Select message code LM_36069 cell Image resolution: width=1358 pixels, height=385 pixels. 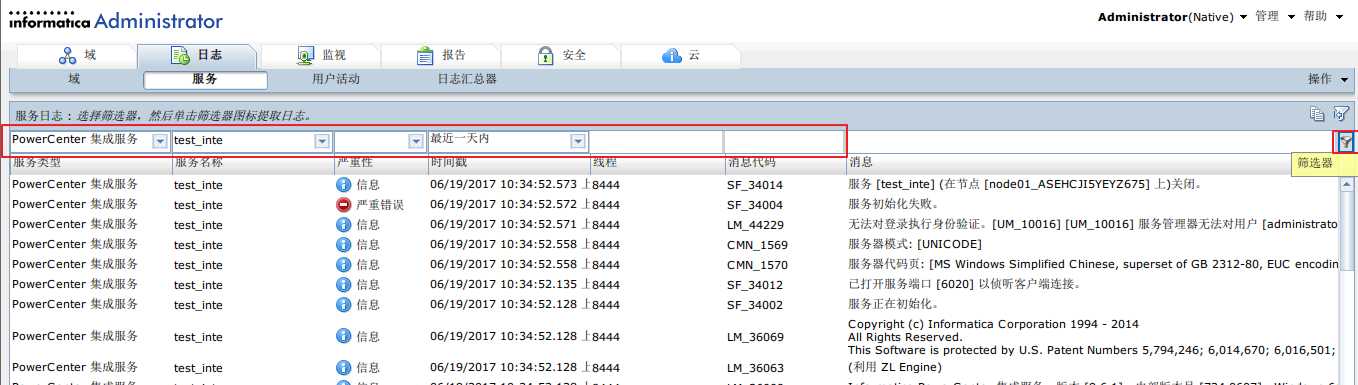755,338
